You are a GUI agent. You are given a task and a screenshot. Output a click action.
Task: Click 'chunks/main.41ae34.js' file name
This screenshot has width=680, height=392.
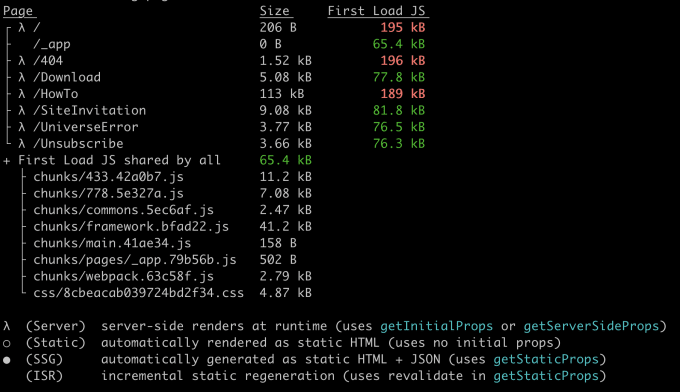[x=112, y=243]
